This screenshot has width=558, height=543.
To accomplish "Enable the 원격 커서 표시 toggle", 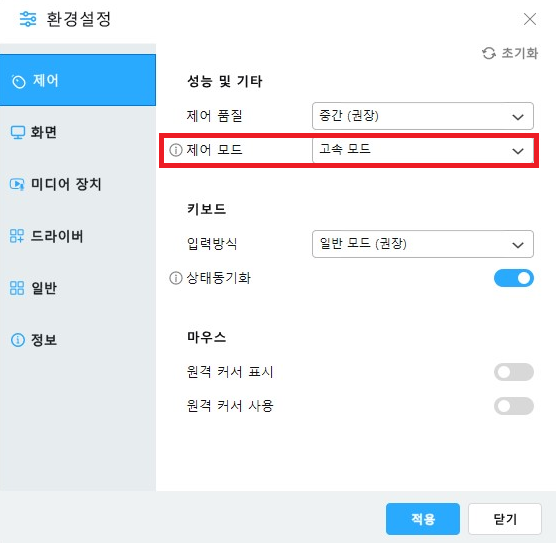I will 514,372.
